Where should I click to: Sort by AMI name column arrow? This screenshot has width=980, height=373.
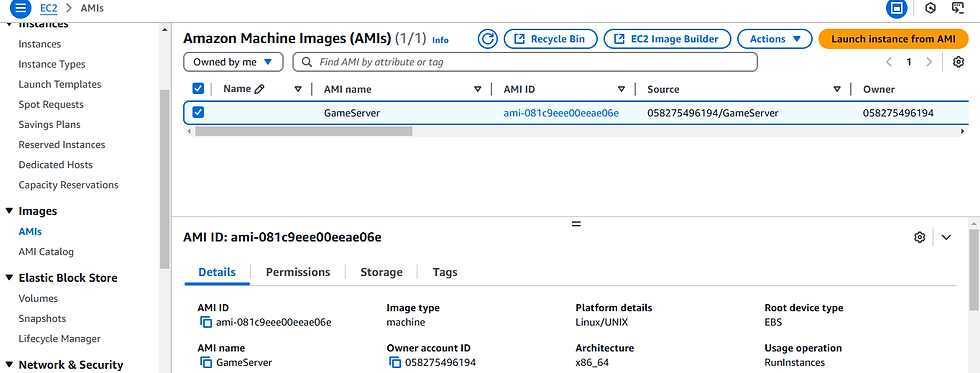click(x=478, y=89)
